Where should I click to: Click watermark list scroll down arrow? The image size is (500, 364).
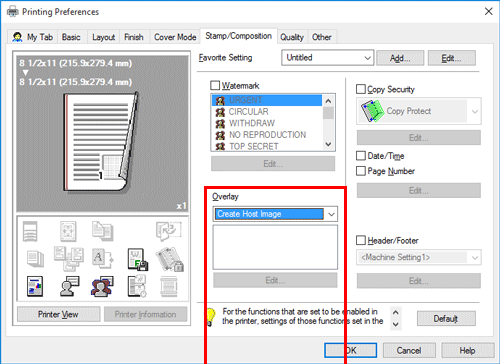click(328, 144)
